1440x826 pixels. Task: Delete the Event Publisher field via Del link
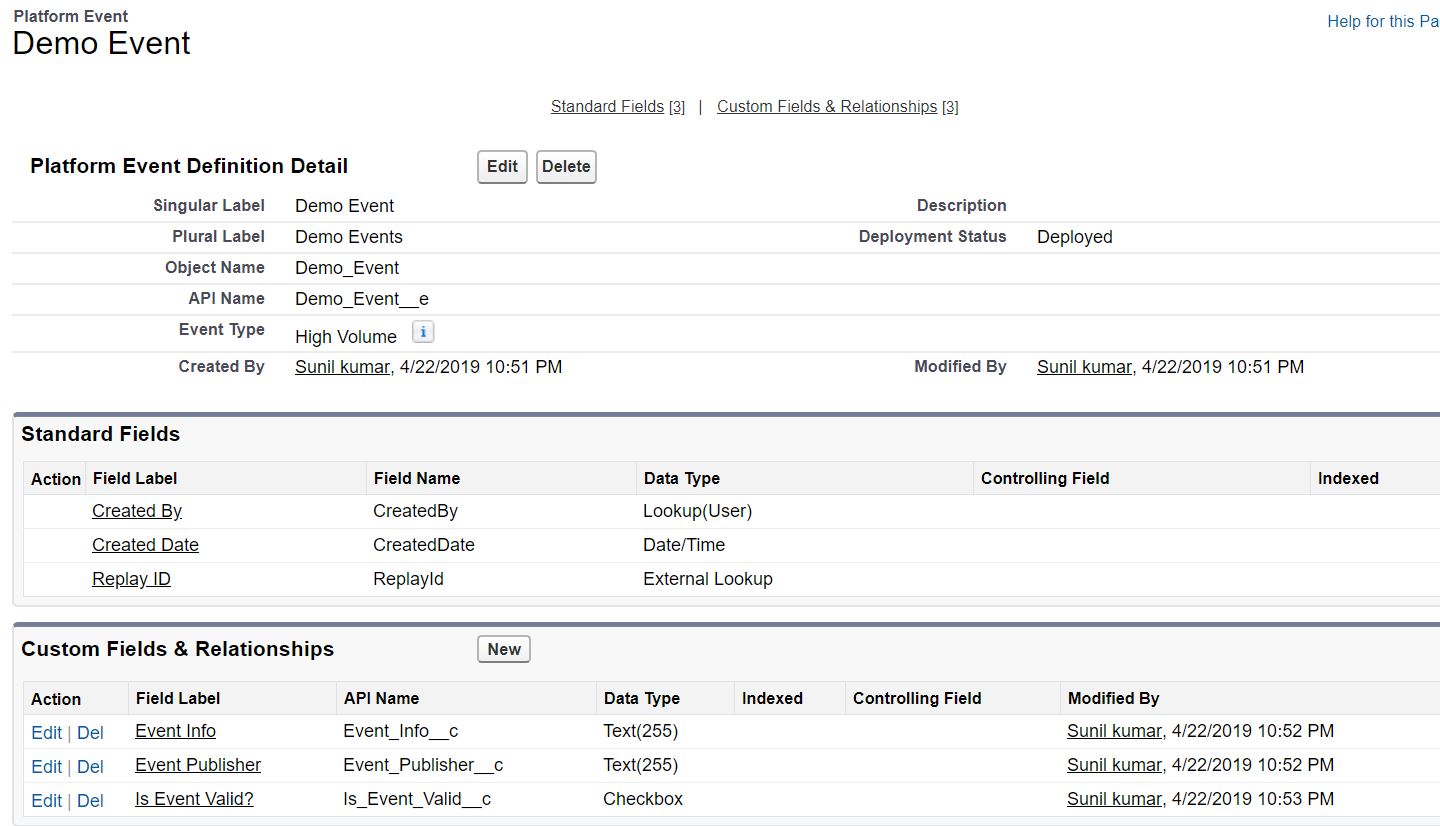click(x=90, y=767)
